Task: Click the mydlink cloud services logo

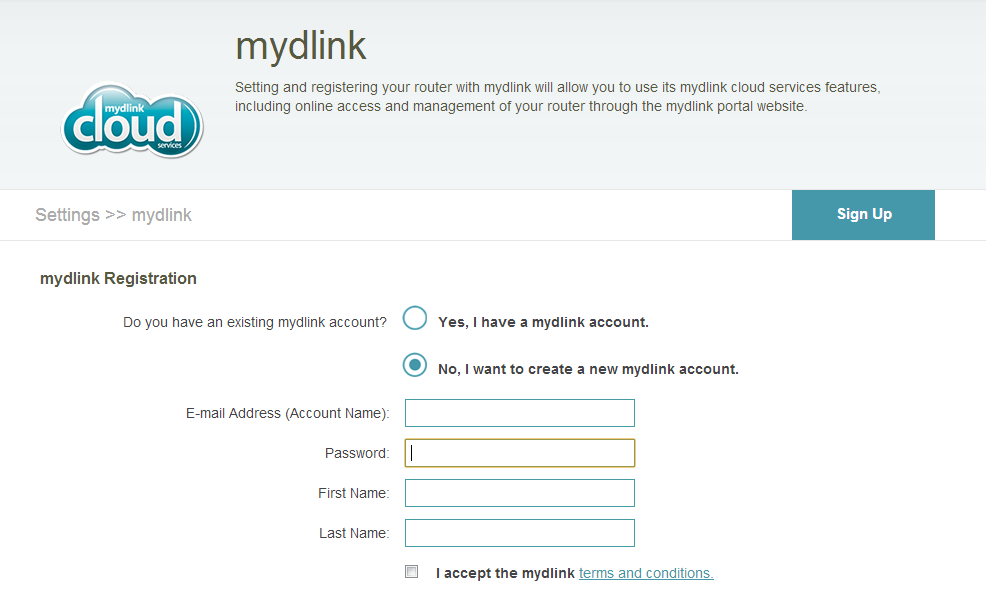Action: coord(132,122)
